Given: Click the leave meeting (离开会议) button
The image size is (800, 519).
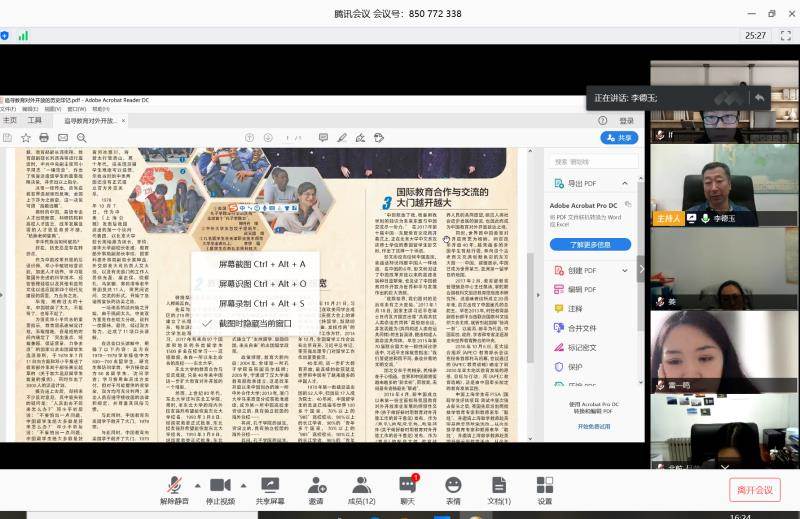Looking at the screenshot, I should pyautogui.click(x=754, y=489).
